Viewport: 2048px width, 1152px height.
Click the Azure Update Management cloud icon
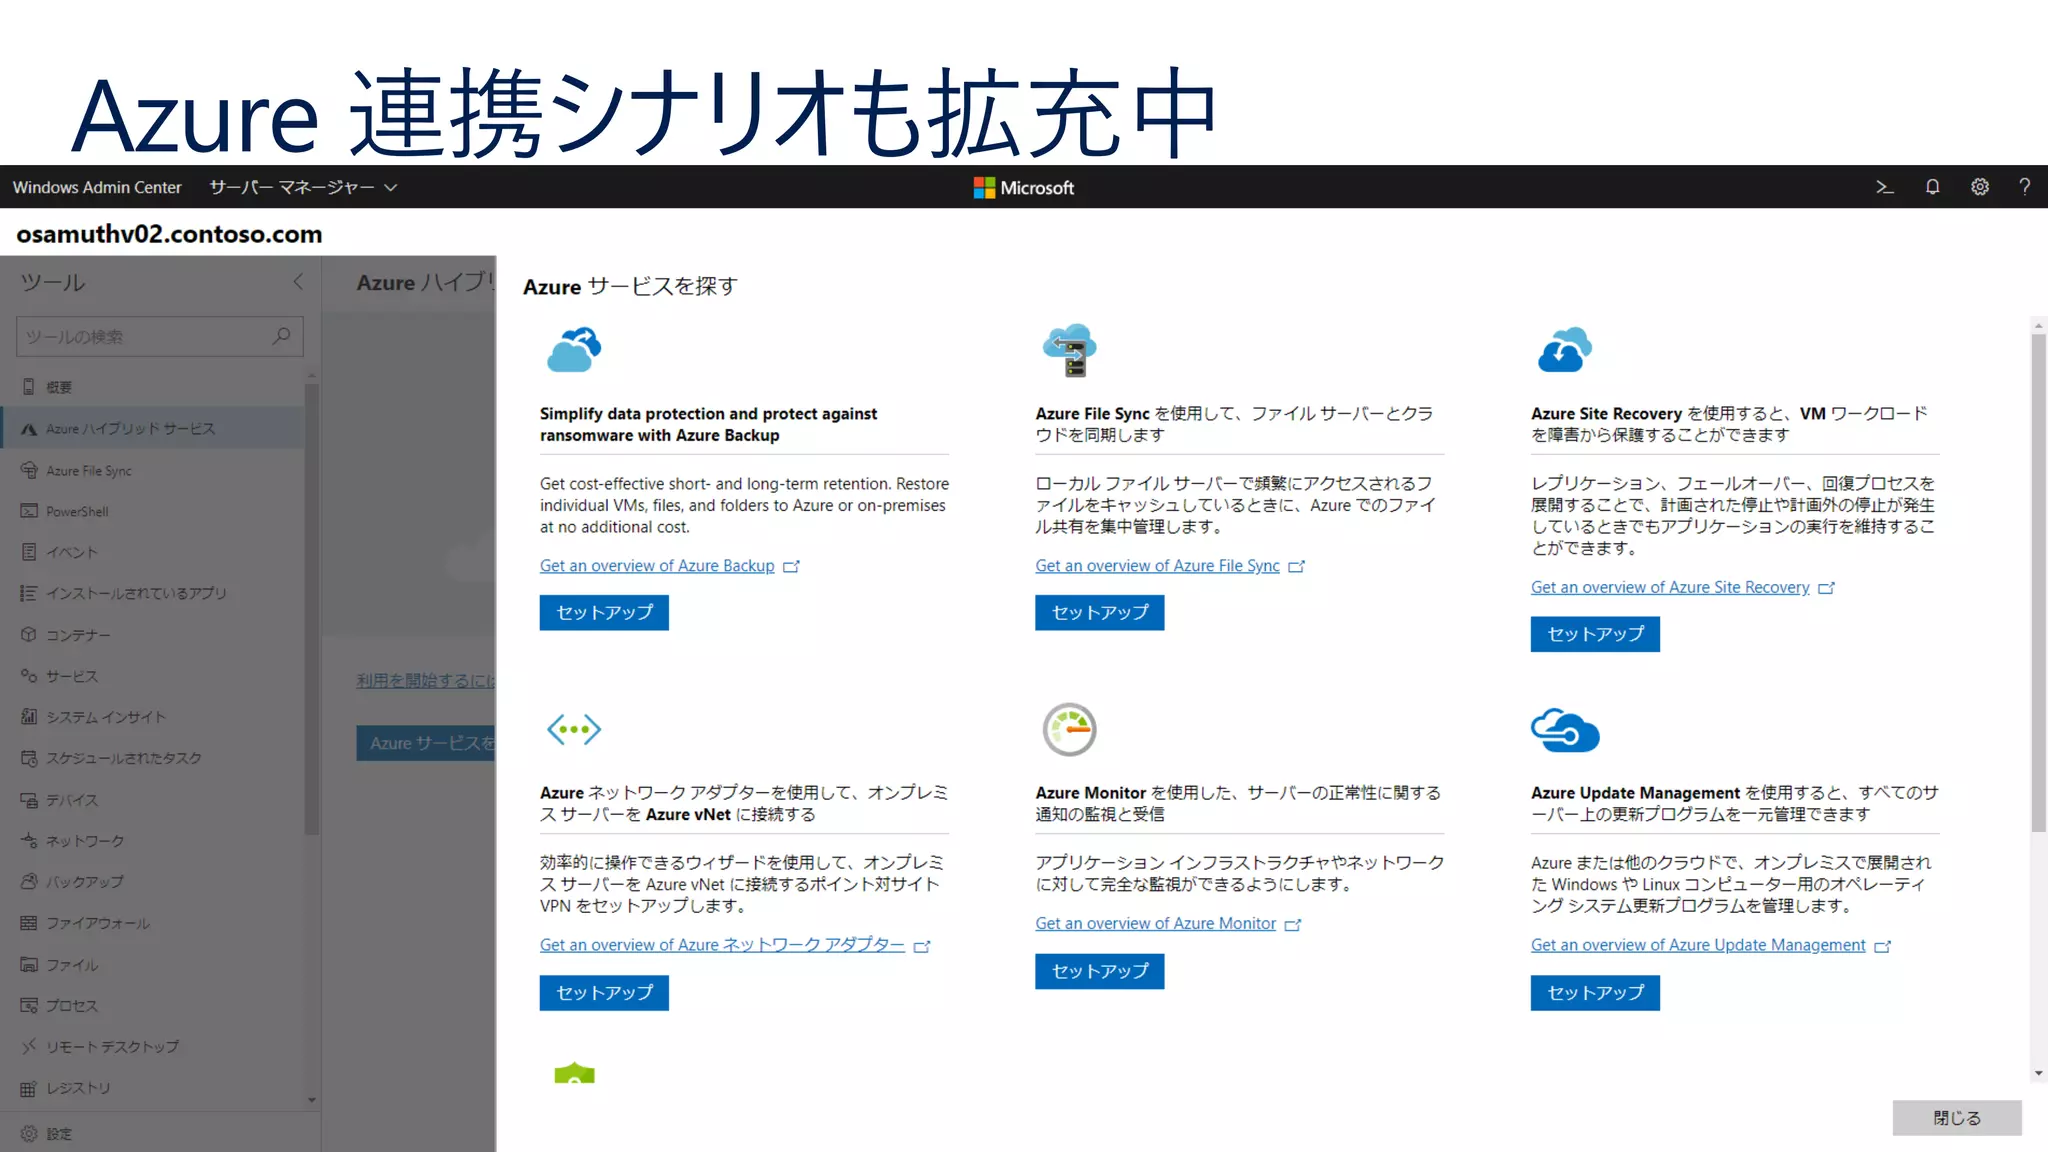1565,730
